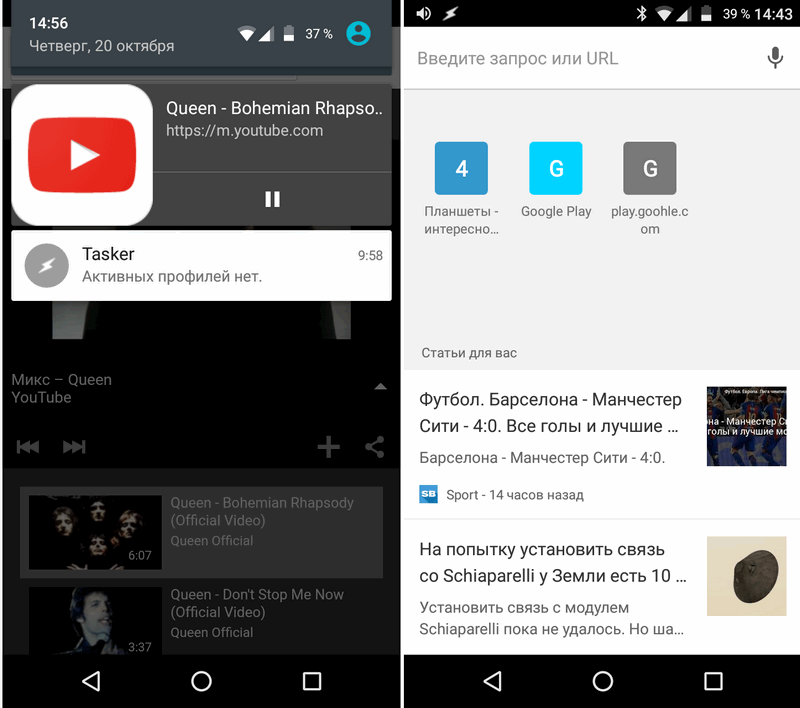800x708 pixels.
Task: Tap the Sport - 14 часов назад label
Action: click(515, 495)
